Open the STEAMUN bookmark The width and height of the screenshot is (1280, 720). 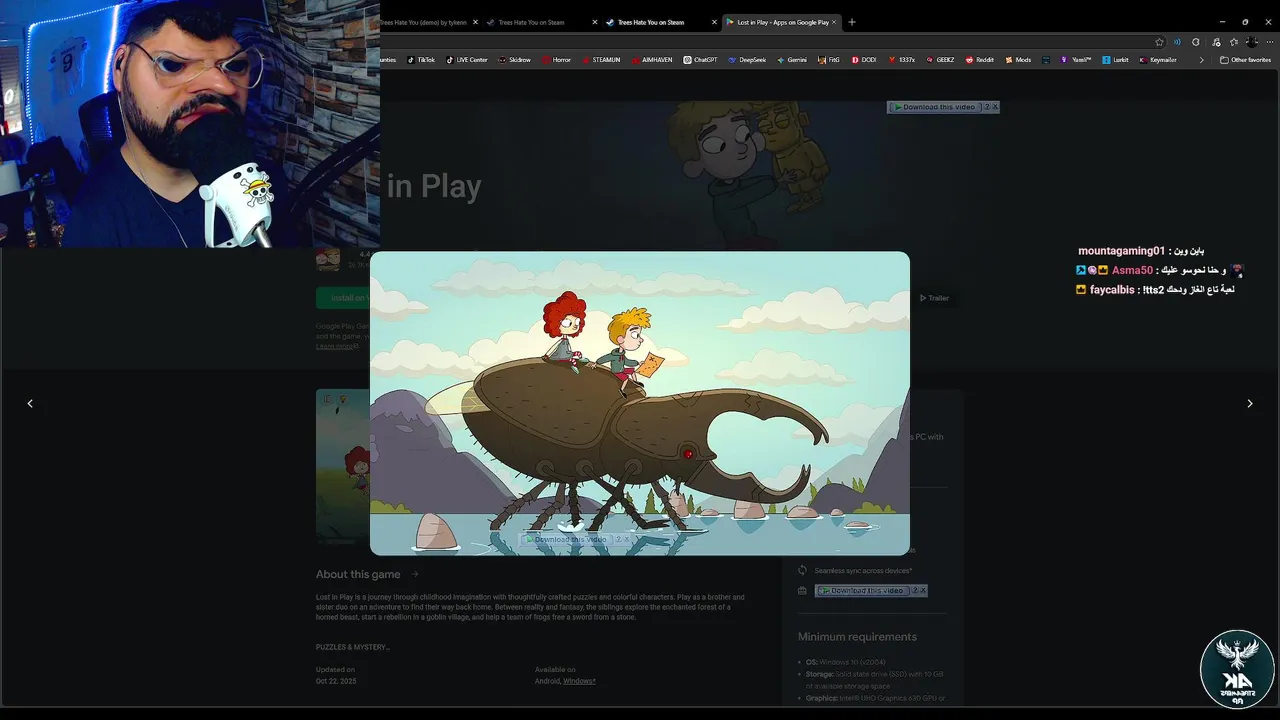pyautogui.click(x=600, y=60)
